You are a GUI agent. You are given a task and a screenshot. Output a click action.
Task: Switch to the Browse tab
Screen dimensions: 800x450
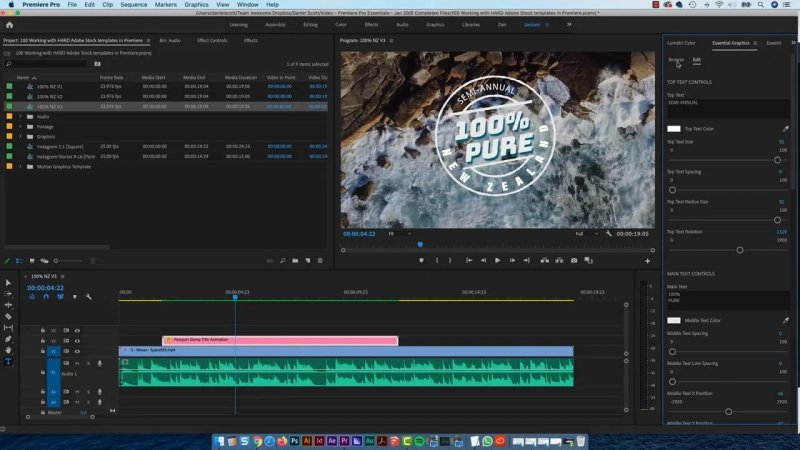[x=676, y=60]
